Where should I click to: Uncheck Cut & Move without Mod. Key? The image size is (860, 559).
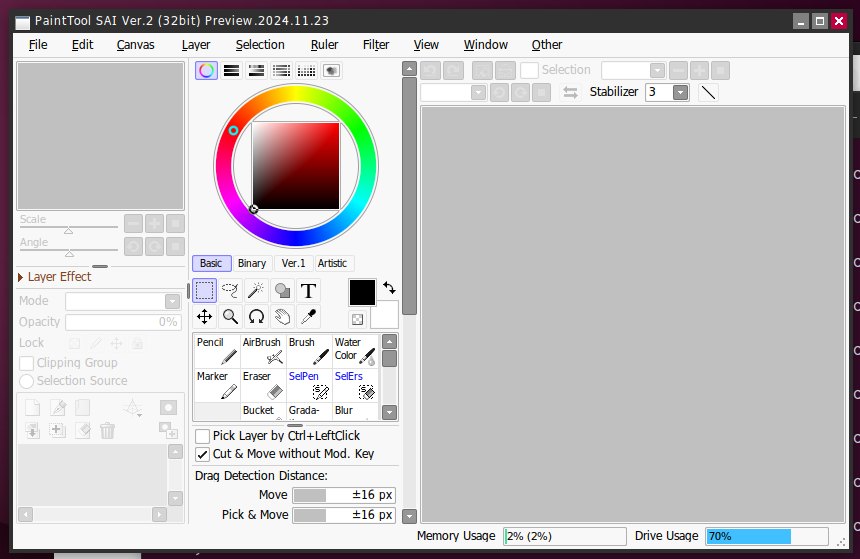pos(202,454)
